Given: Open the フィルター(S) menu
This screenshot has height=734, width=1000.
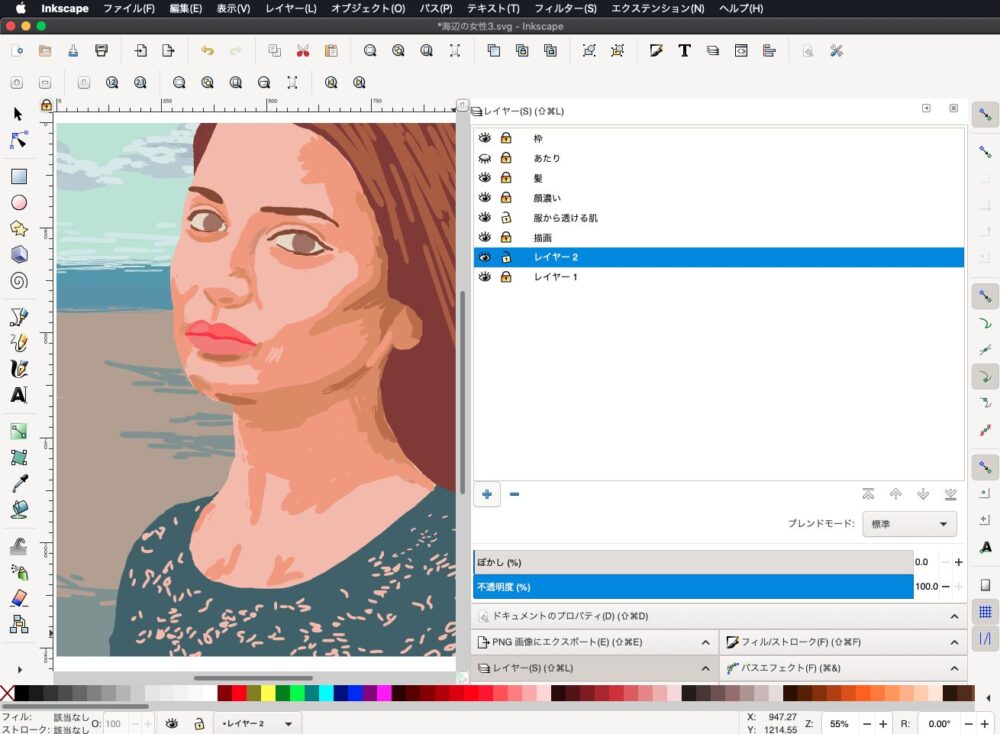Looking at the screenshot, I should click(x=565, y=8).
